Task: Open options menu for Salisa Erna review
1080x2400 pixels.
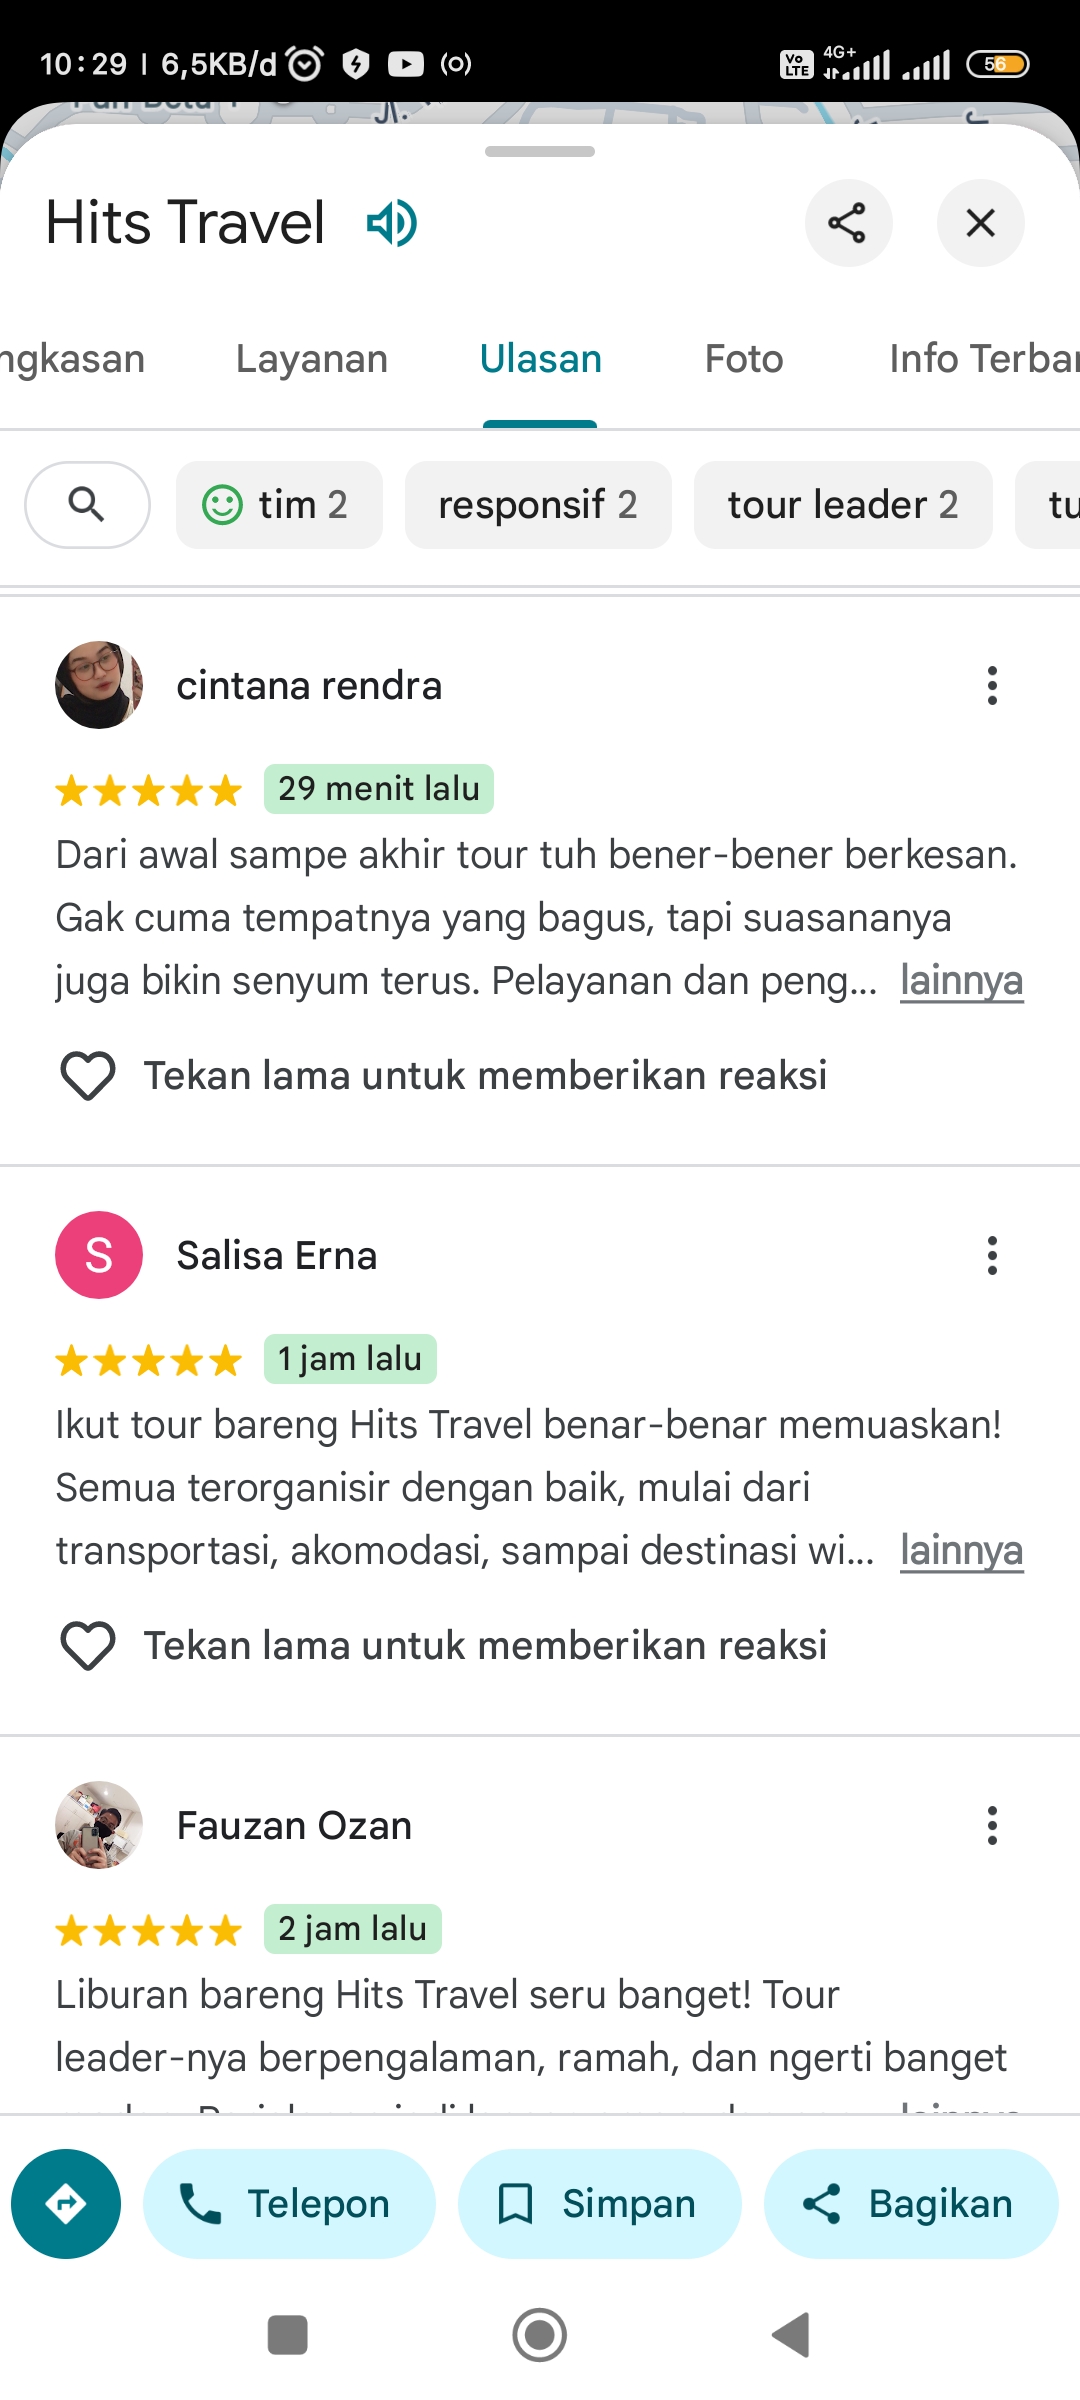Action: (992, 1256)
